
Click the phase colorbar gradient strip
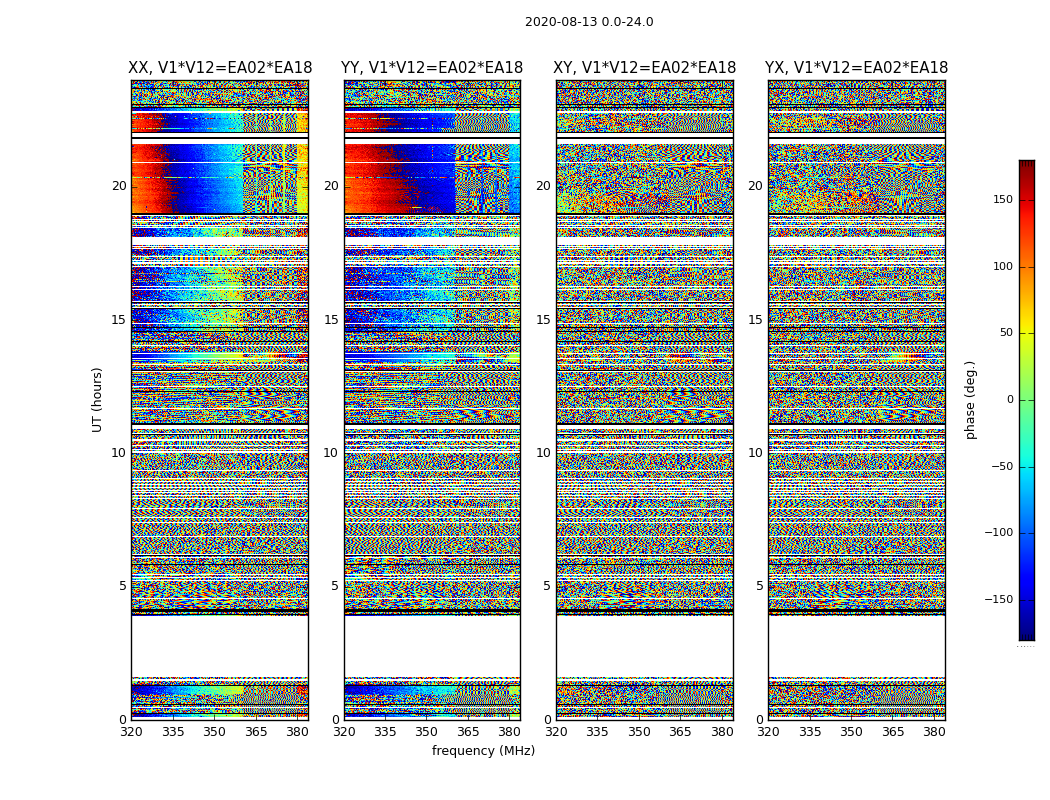click(x=1027, y=400)
